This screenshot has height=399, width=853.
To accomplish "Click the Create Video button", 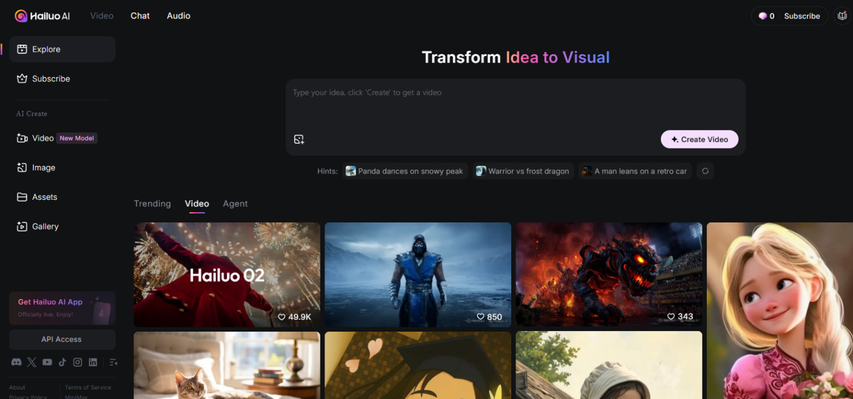I will (x=700, y=139).
